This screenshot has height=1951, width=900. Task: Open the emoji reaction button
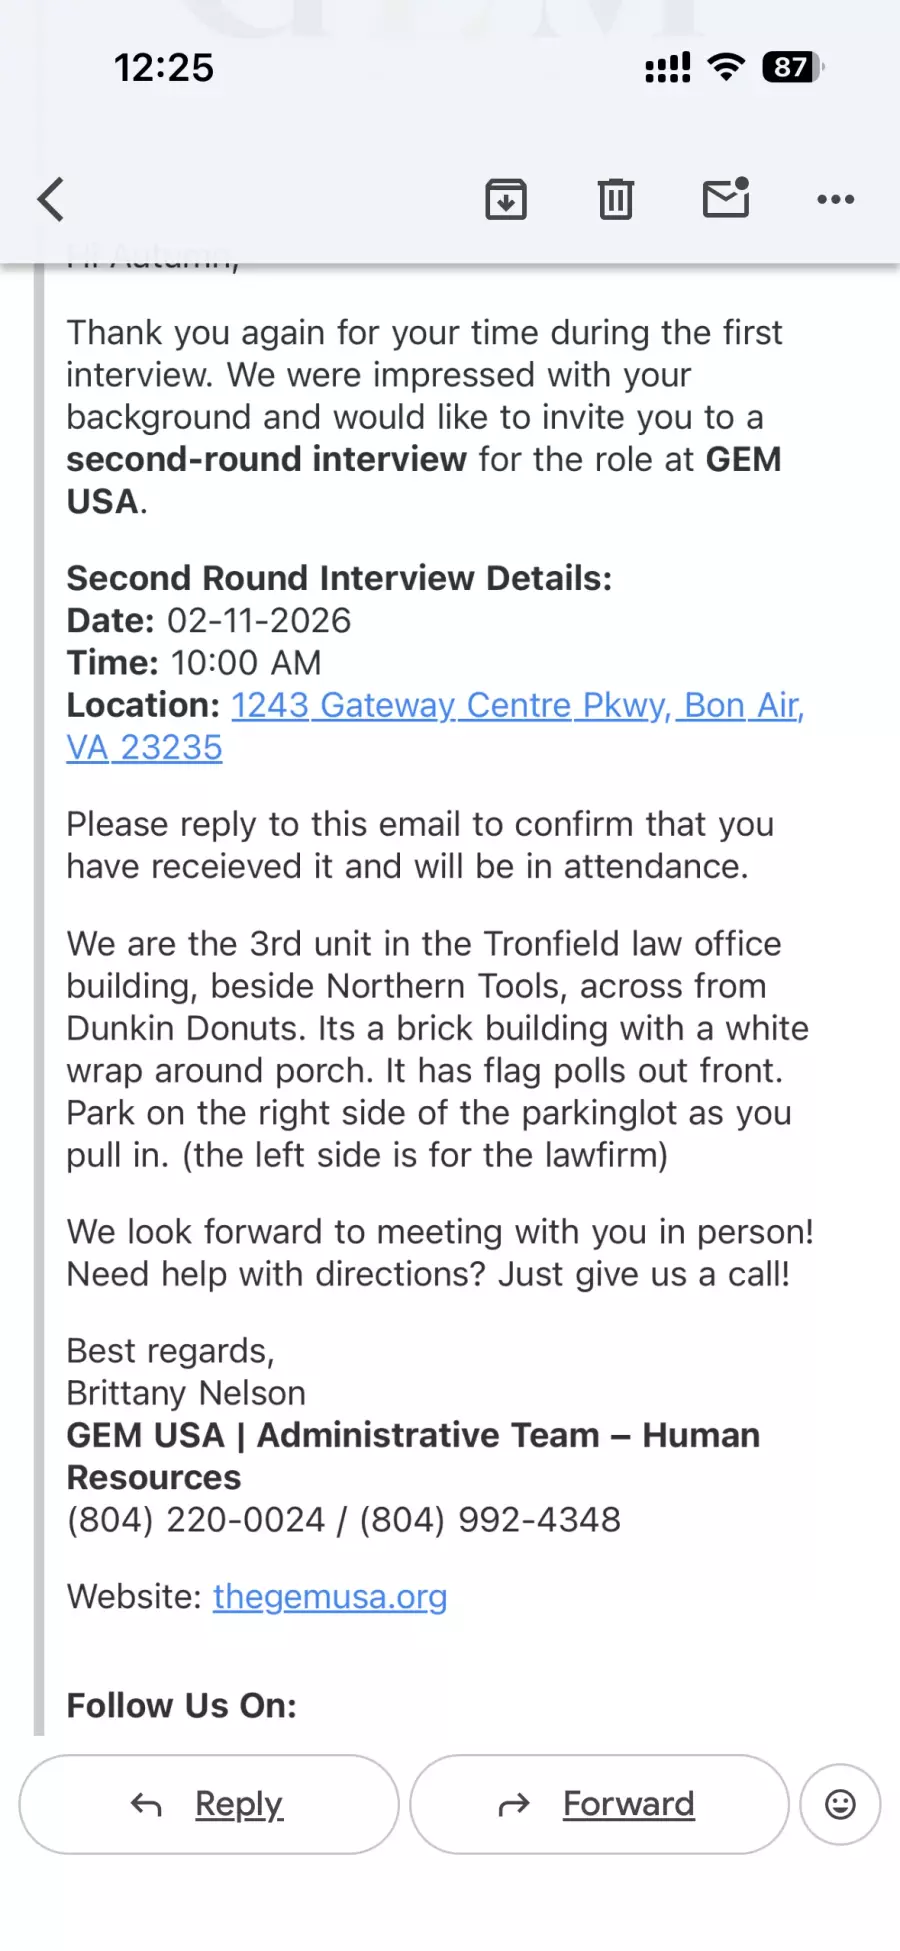click(x=840, y=1804)
